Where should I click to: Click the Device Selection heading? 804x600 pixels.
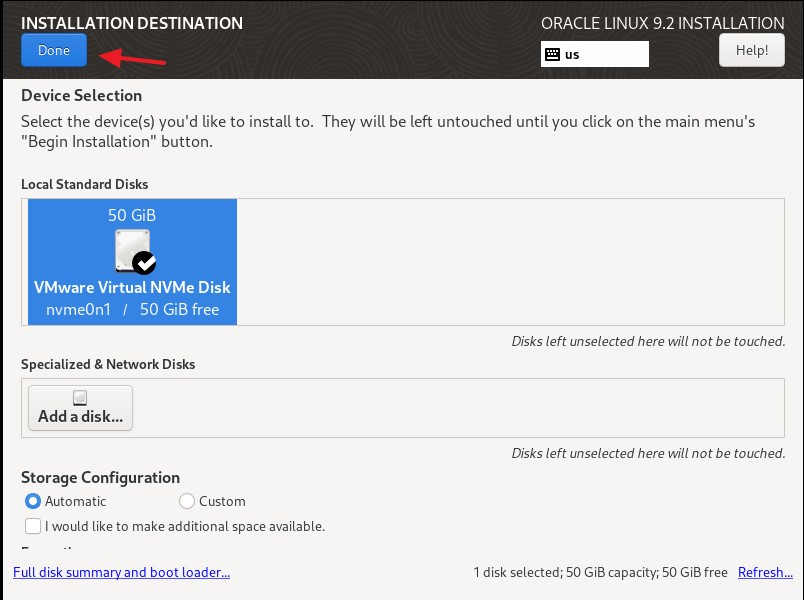pyautogui.click(x=82, y=95)
